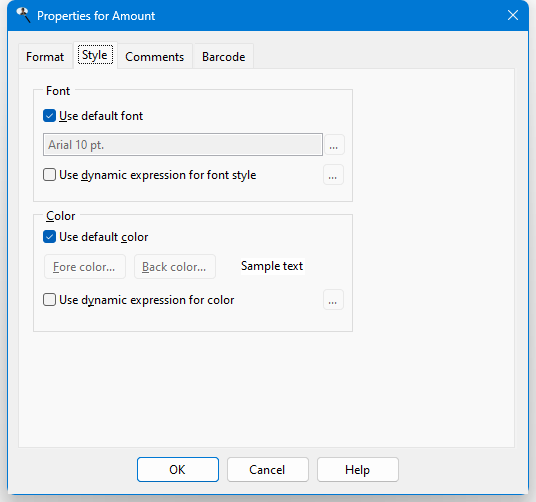This screenshot has width=536, height=502.
Task: Open font chooser ellipsis next to Arial 10 pt.
Action: coord(334,145)
